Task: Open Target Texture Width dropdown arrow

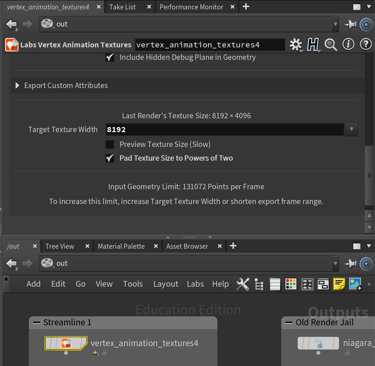Action: (x=351, y=129)
